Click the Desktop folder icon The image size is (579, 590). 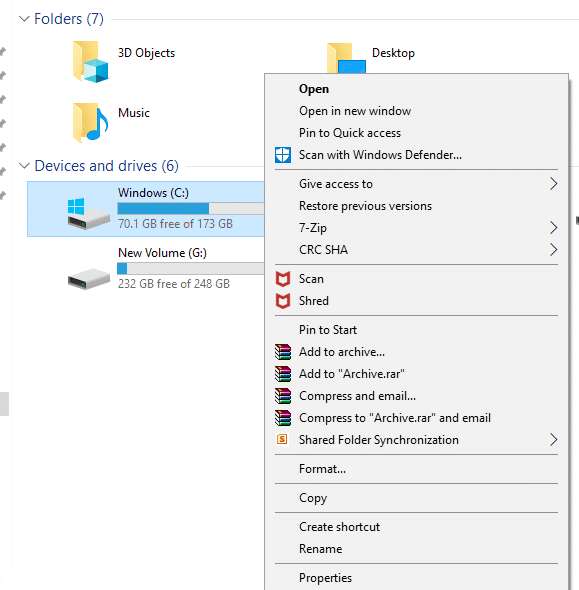pos(346,58)
